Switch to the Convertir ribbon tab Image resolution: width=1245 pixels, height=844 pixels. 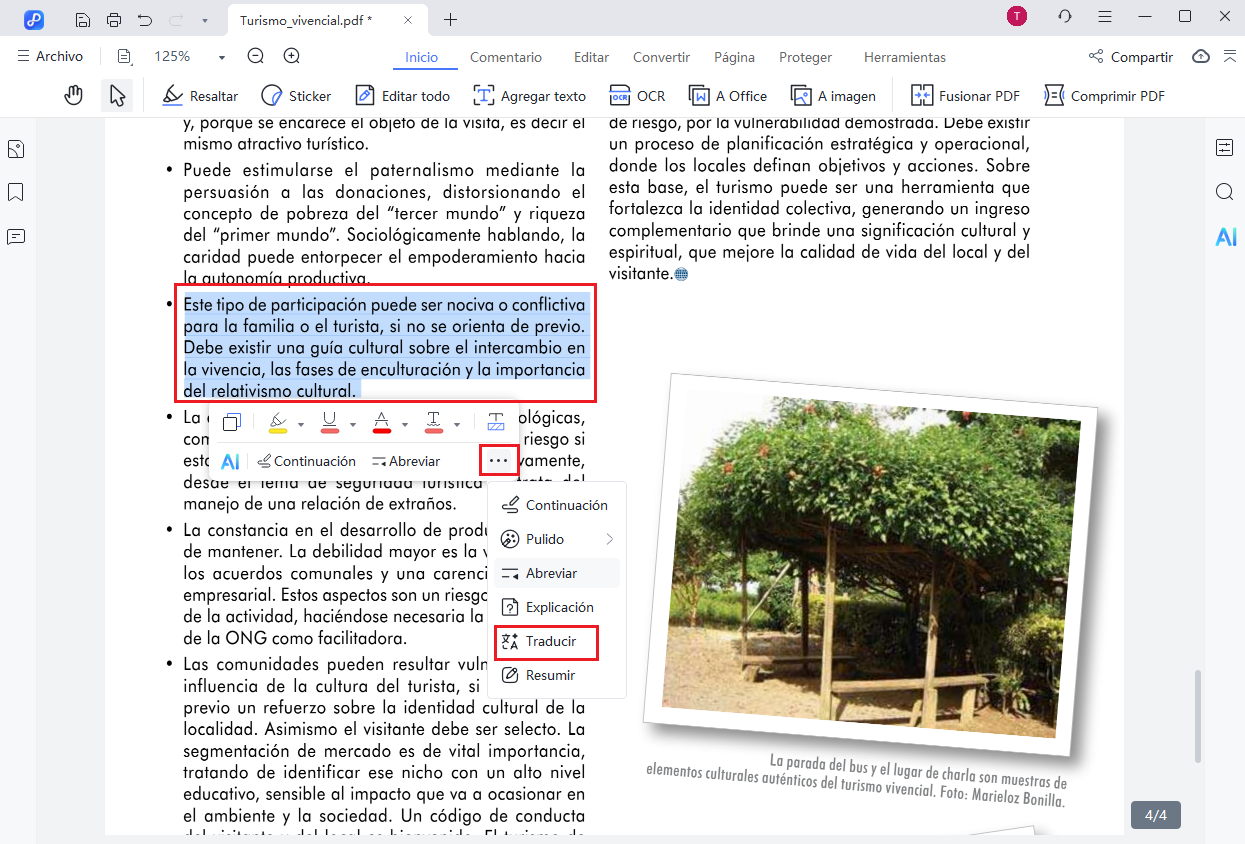coord(660,57)
